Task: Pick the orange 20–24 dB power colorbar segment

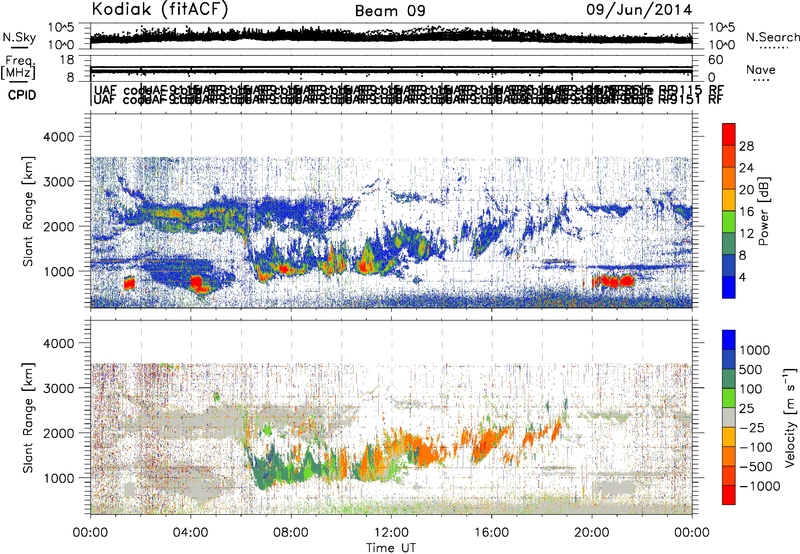Action: (x=729, y=178)
